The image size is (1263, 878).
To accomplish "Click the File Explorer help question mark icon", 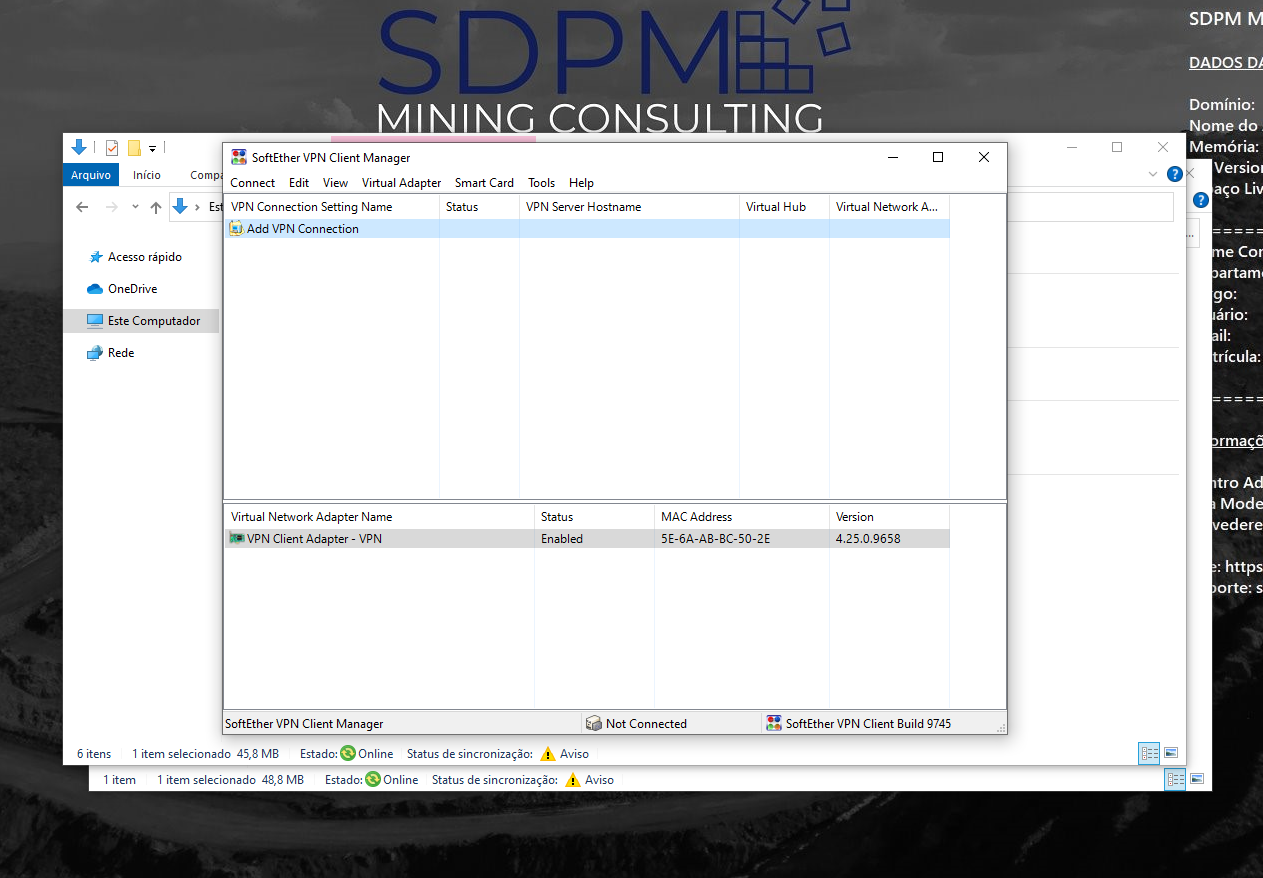I will coord(1175,174).
